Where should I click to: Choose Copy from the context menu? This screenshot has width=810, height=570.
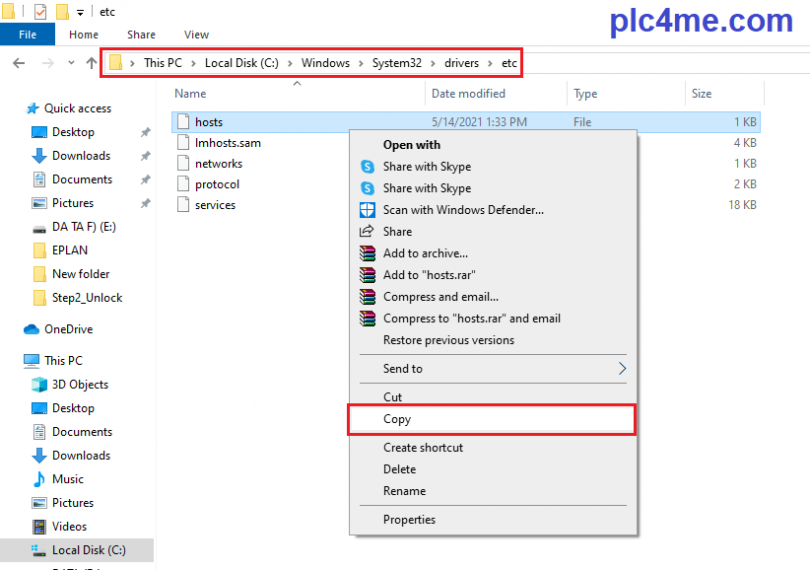397,420
